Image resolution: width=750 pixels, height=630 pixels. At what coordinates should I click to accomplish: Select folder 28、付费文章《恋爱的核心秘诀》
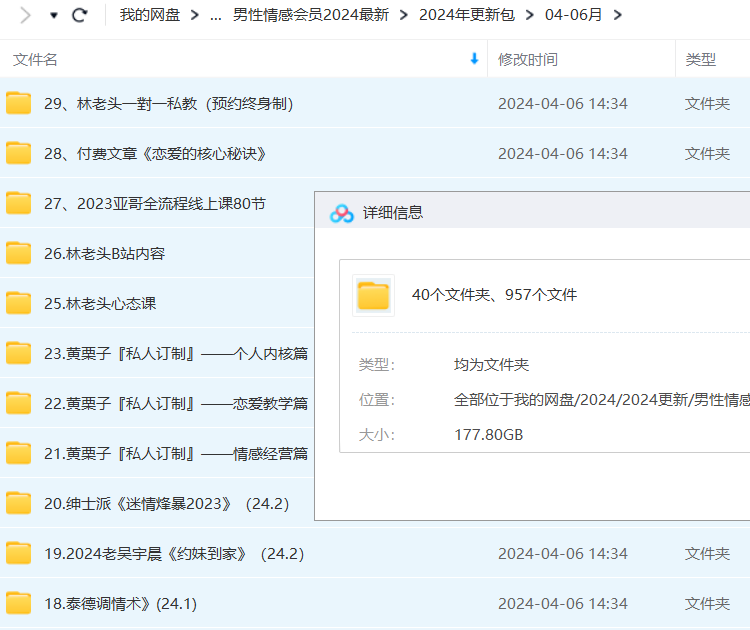155,153
